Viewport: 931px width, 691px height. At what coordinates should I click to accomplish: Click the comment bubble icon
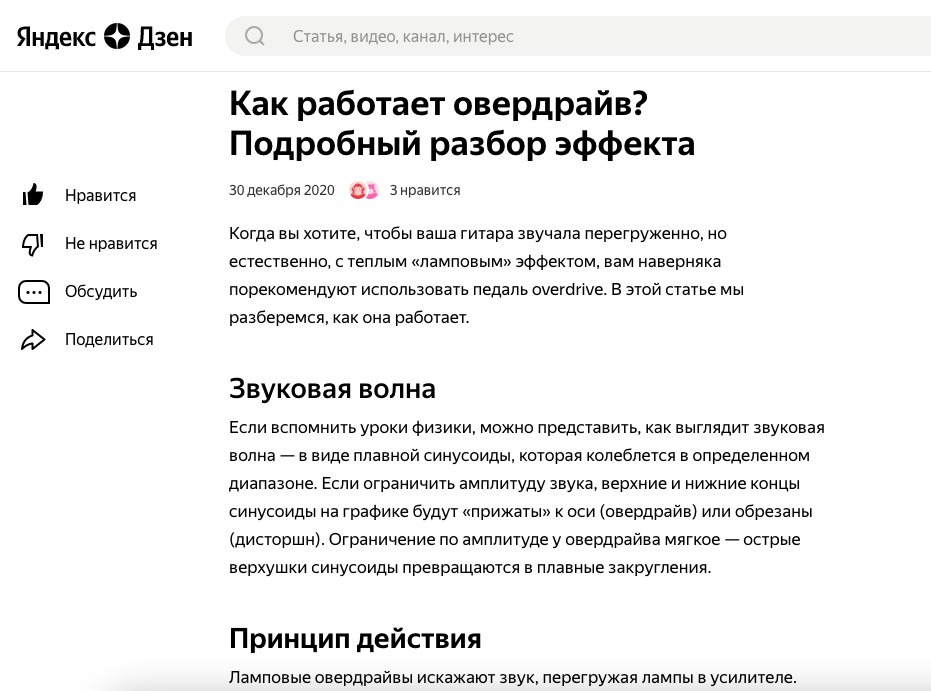[x=34, y=291]
